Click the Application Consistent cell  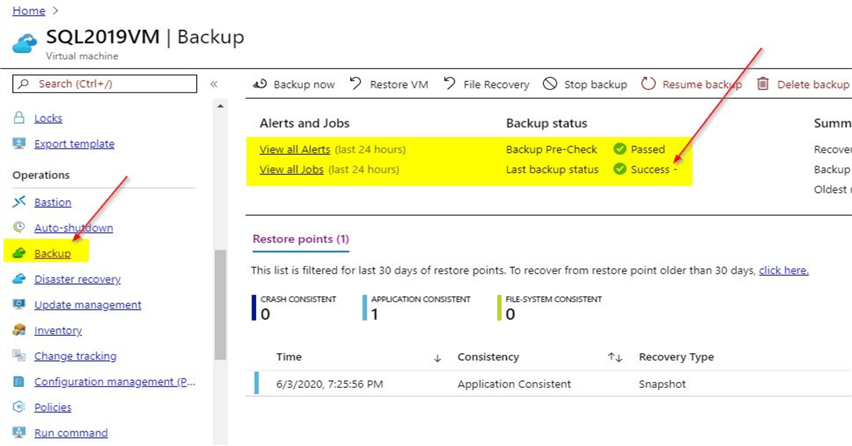click(x=514, y=384)
